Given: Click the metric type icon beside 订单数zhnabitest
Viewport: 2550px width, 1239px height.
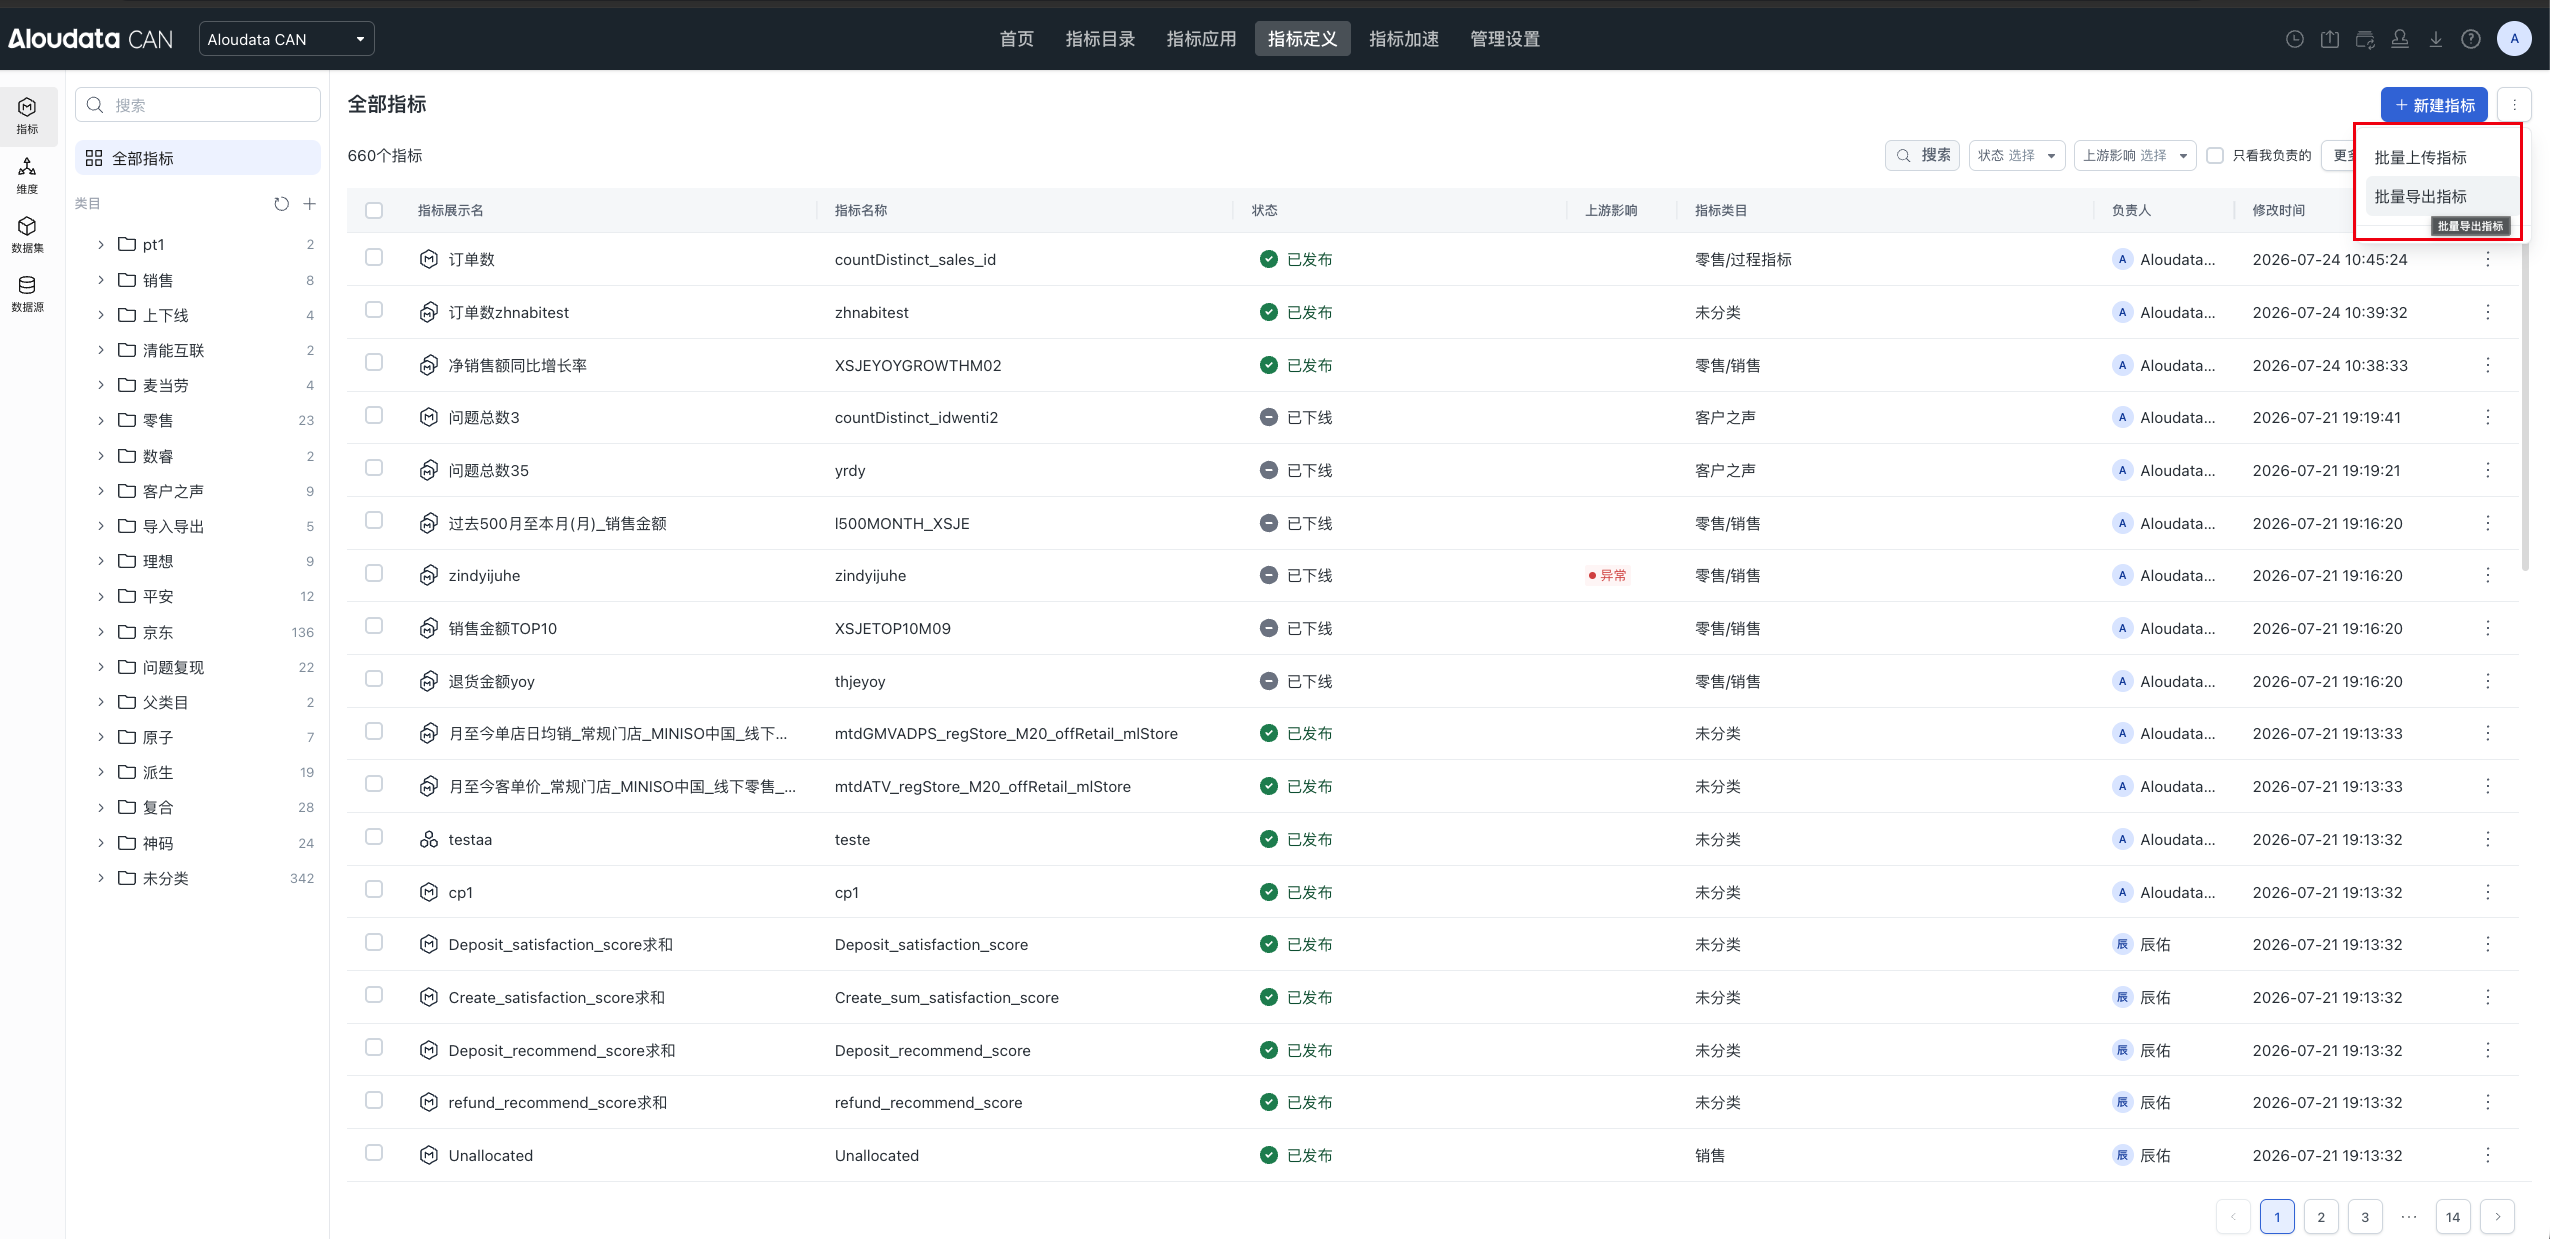Looking at the screenshot, I should 429,312.
